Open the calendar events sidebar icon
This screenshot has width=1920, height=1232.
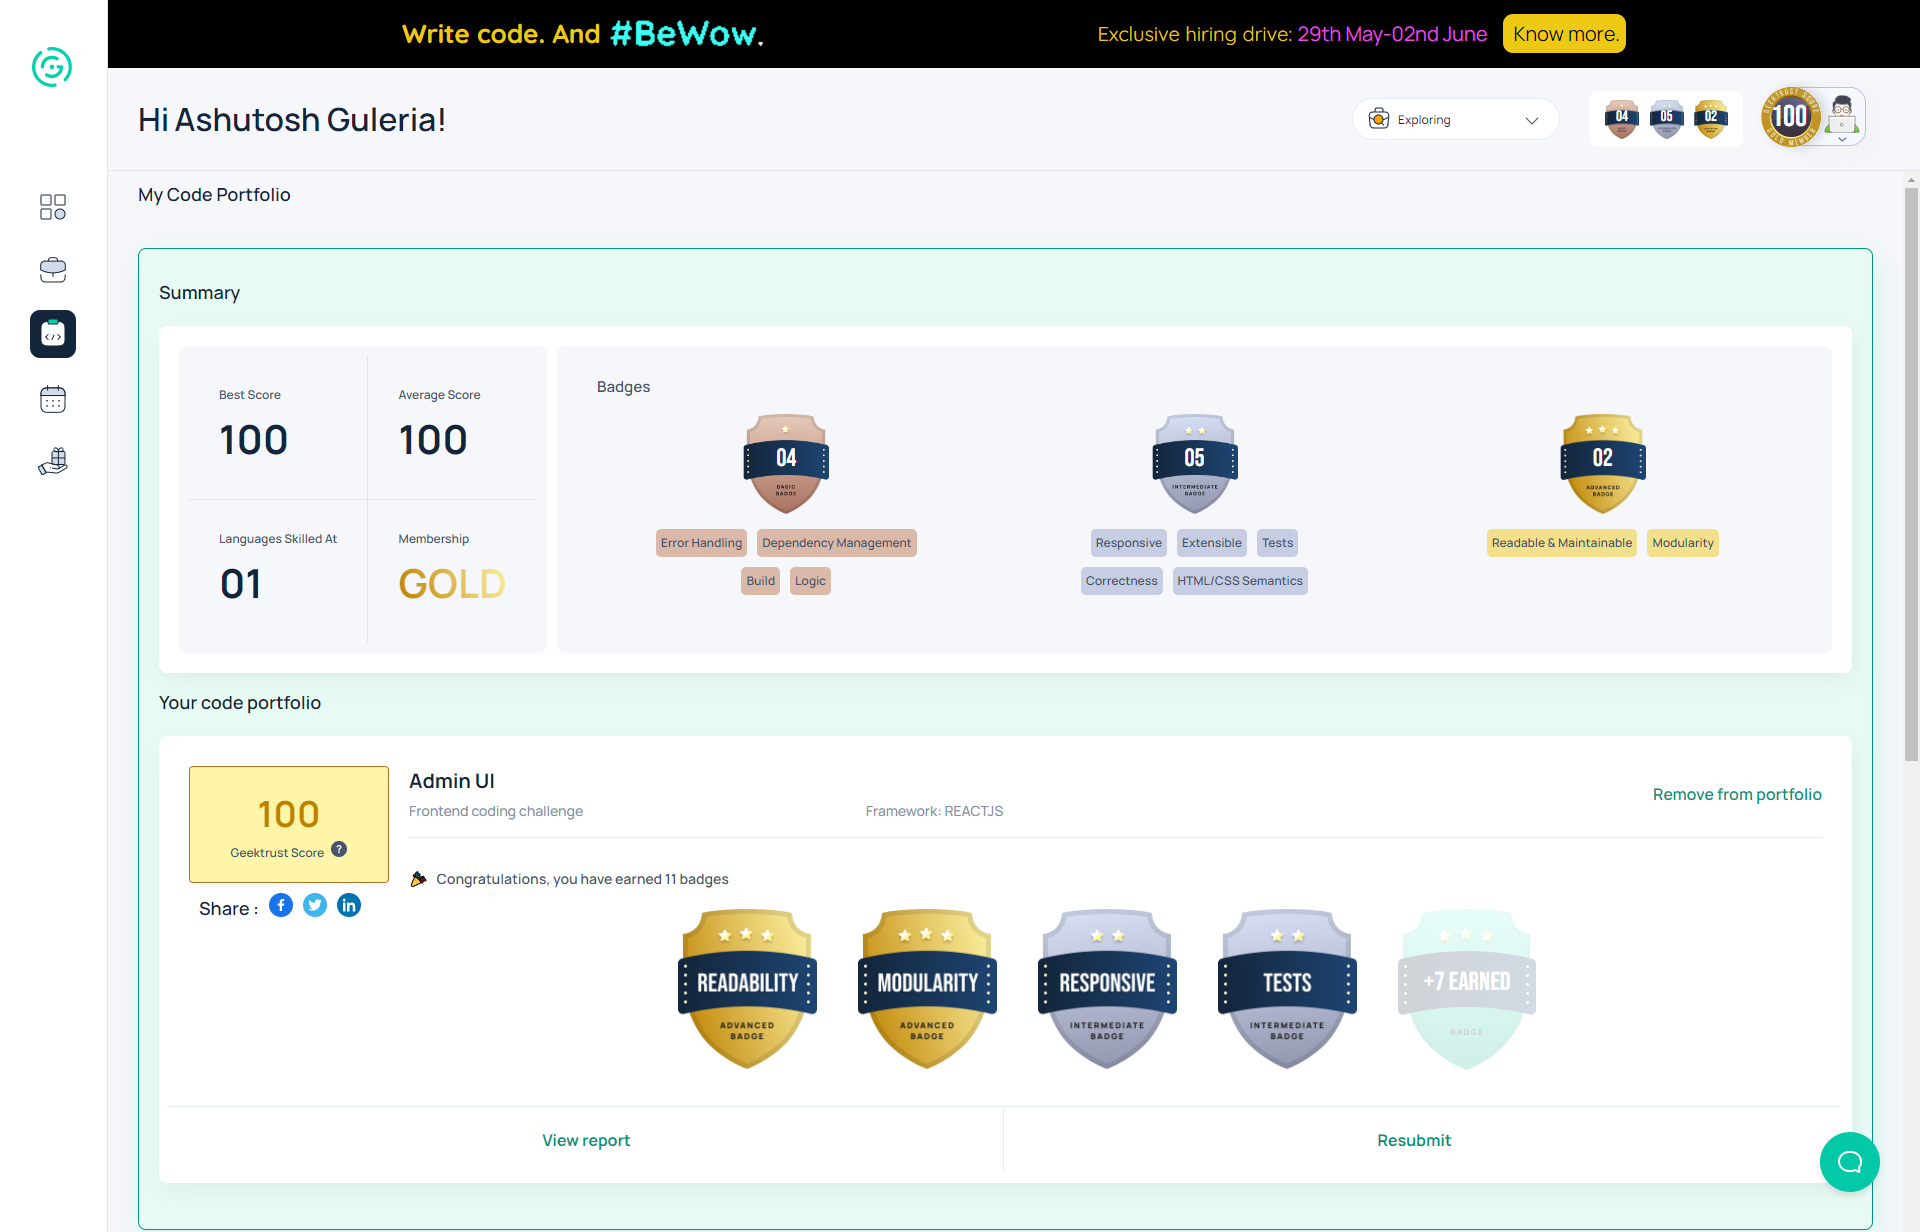point(53,399)
